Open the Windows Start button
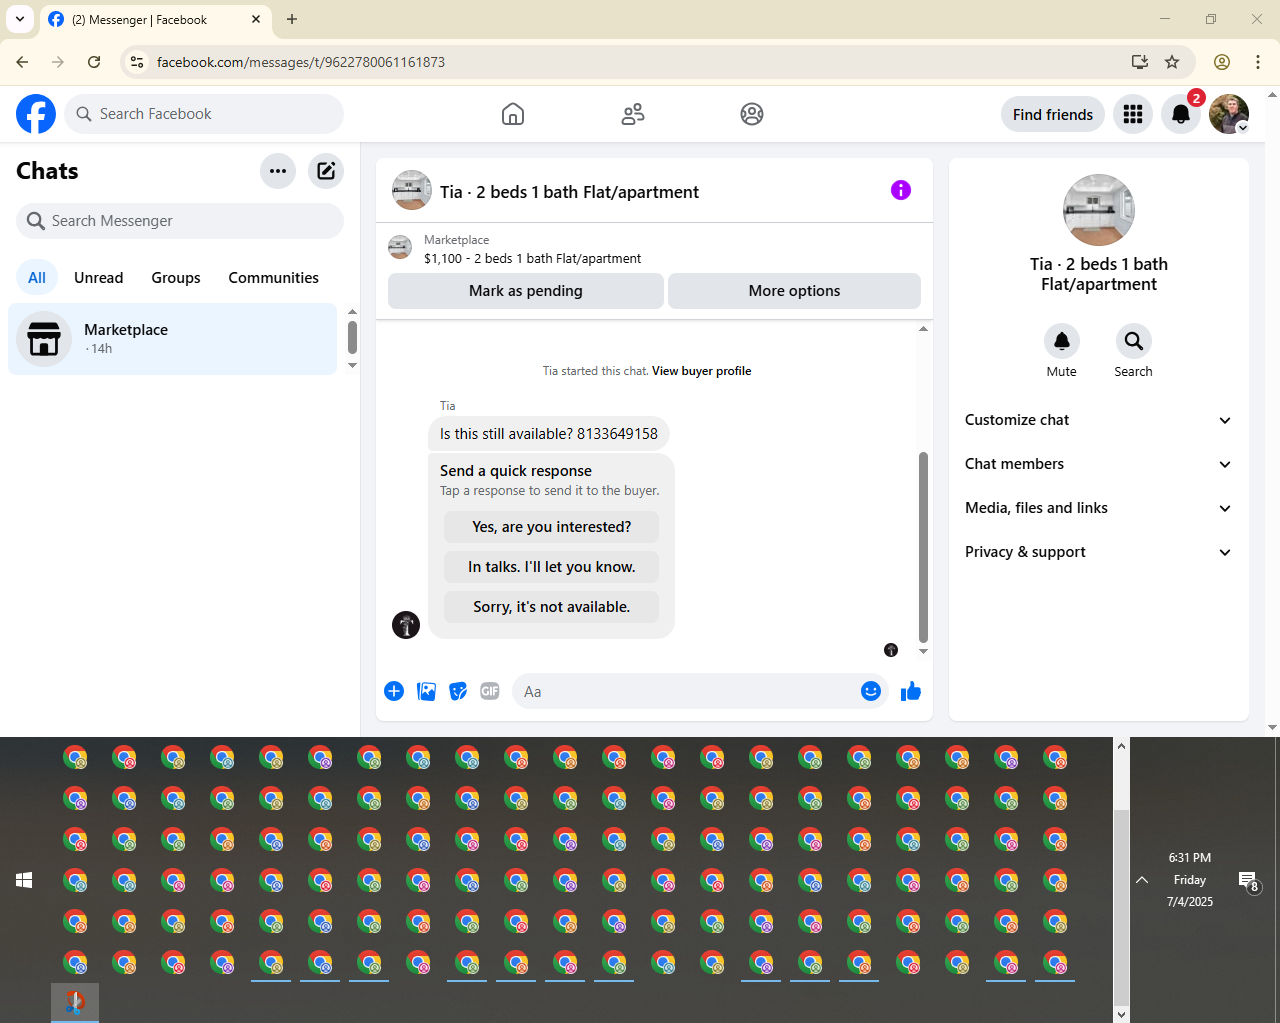 coord(25,880)
